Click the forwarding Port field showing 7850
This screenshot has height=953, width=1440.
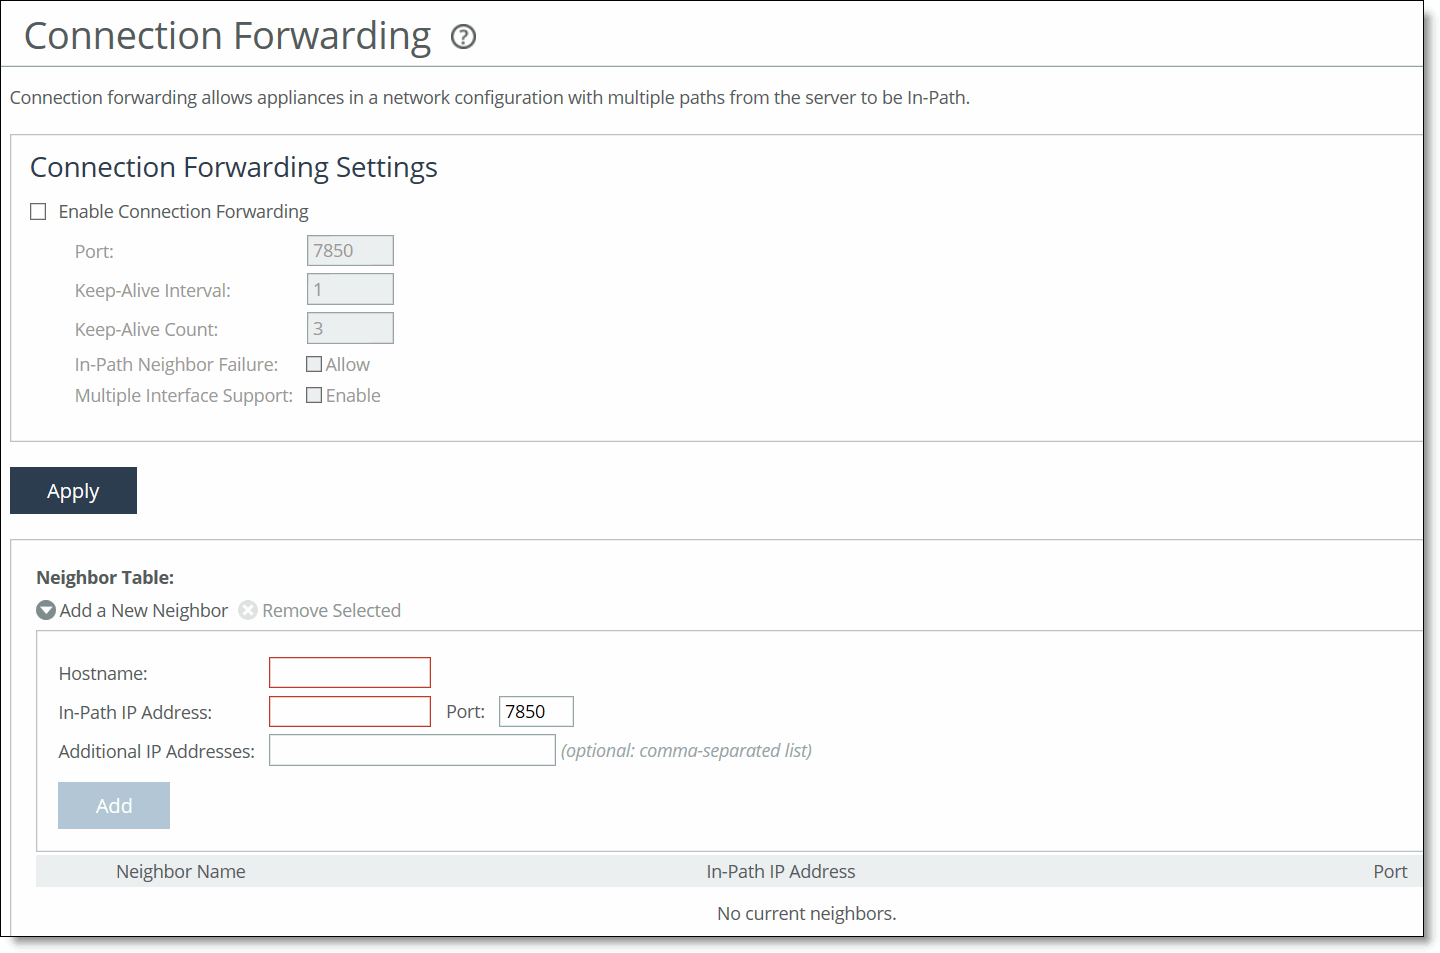pos(350,250)
